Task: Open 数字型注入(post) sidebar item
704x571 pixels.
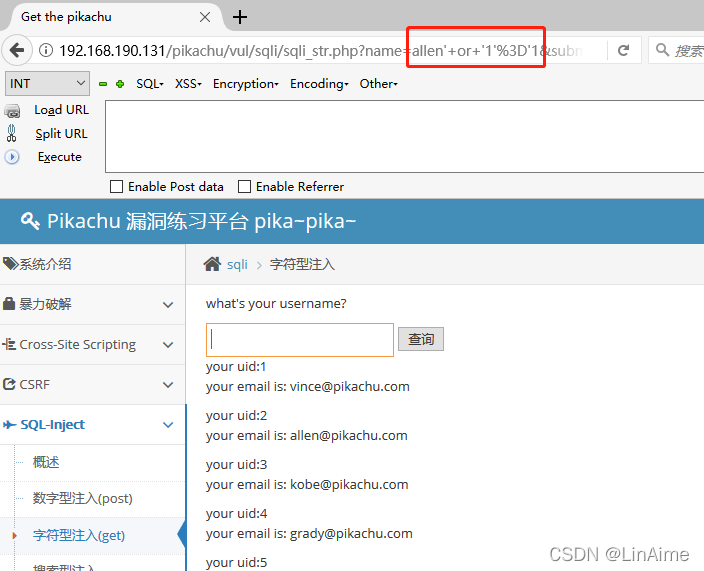Action: [x=83, y=498]
